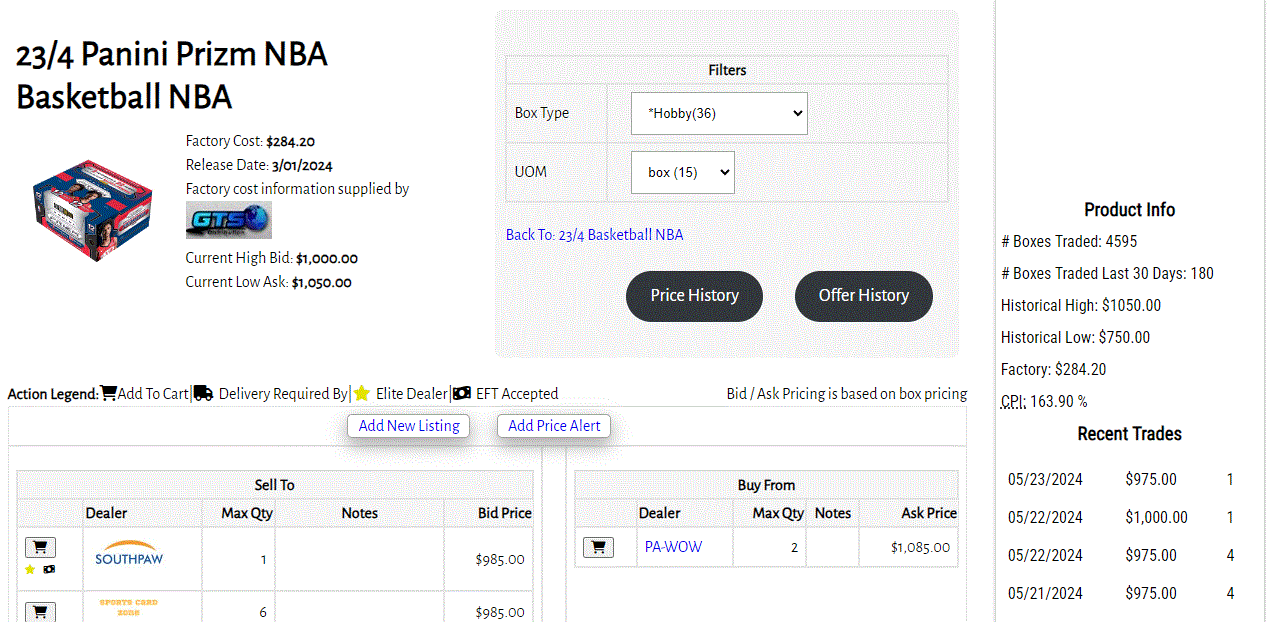Image resolution: width=1268 pixels, height=622 pixels.
Task: Click the Current Low Ask $1,050.00 value
Action: coord(322,283)
